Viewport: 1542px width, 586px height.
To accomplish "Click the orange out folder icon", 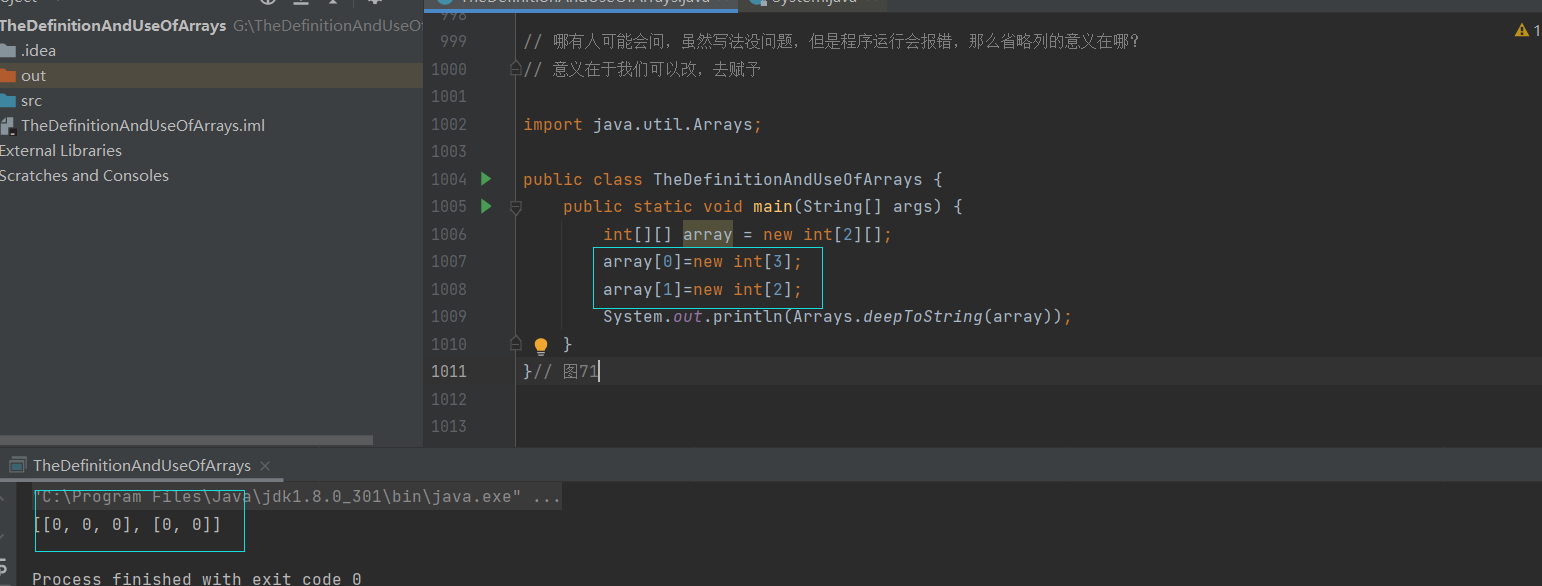I will click(x=7, y=76).
